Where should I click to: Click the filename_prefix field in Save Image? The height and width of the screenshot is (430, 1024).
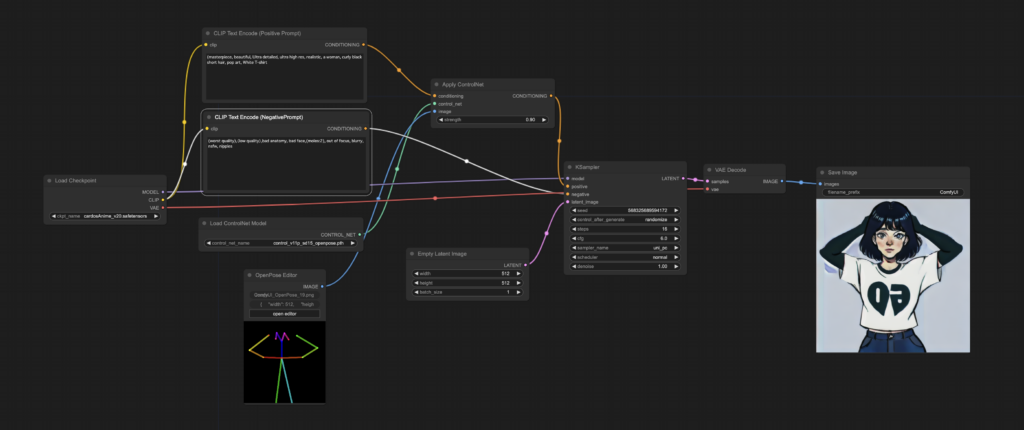pyautogui.click(x=893, y=193)
